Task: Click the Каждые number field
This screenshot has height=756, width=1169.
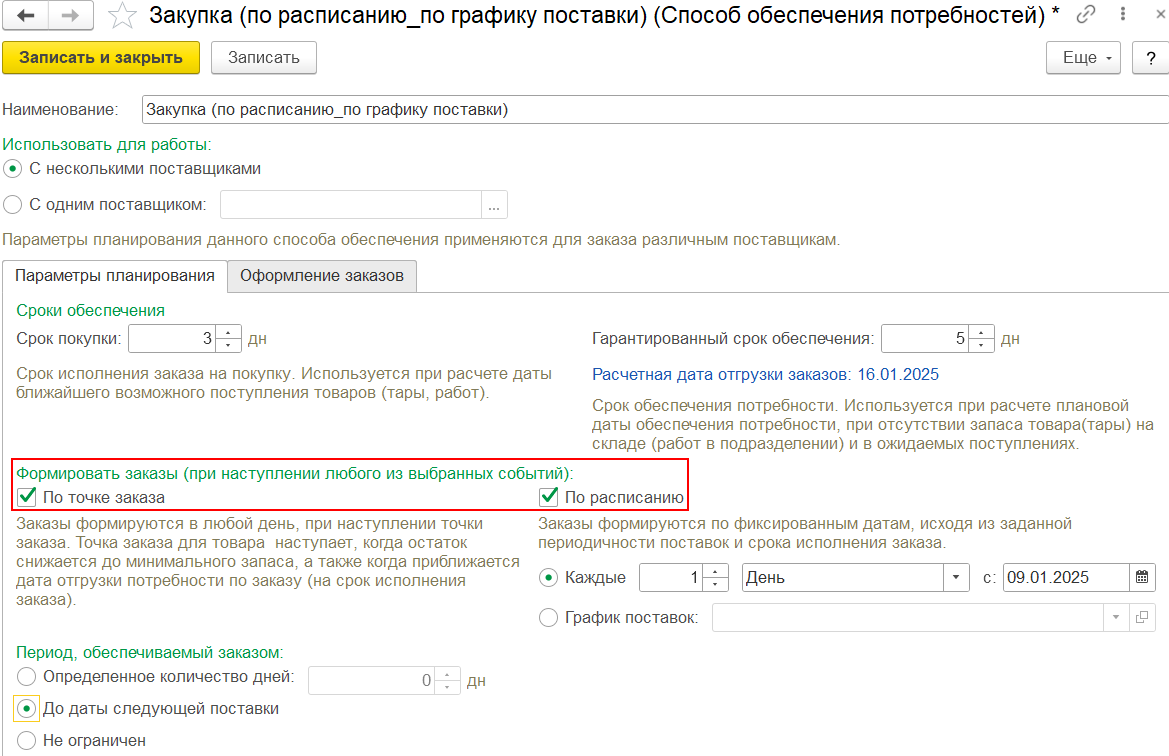Action: pos(671,577)
